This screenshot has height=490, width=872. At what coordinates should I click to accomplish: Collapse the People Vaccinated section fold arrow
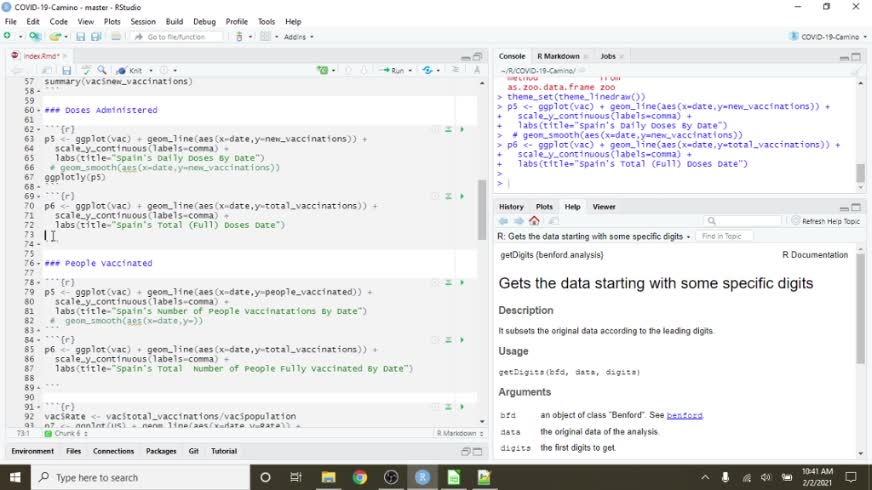tap(39, 264)
